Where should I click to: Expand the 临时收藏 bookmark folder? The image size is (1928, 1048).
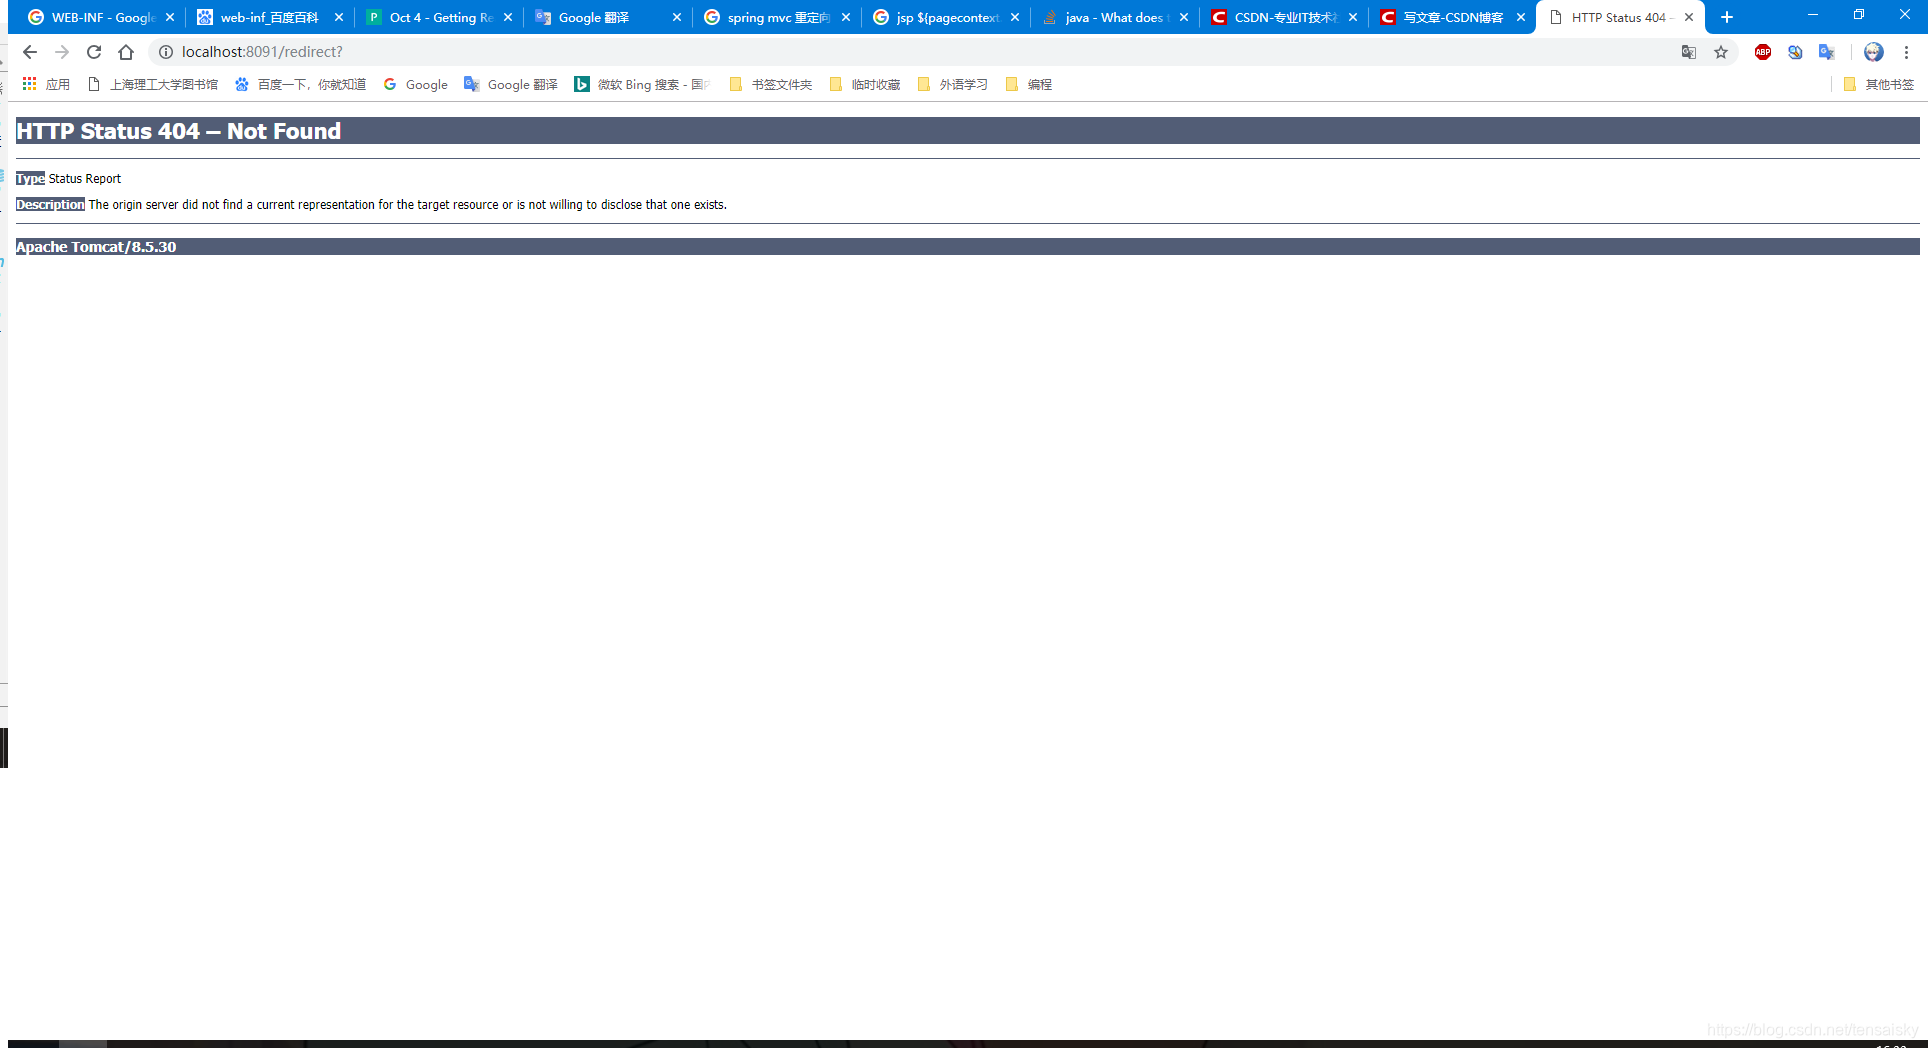tap(865, 84)
